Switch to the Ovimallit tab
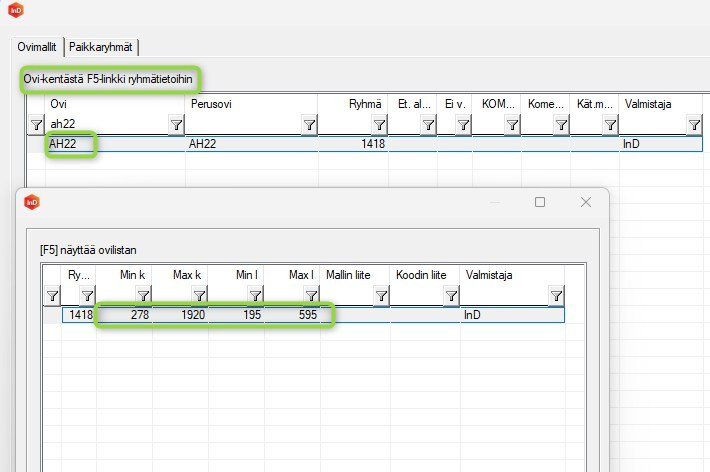Image resolution: width=710 pixels, height=472 pixels. point(37,47)
